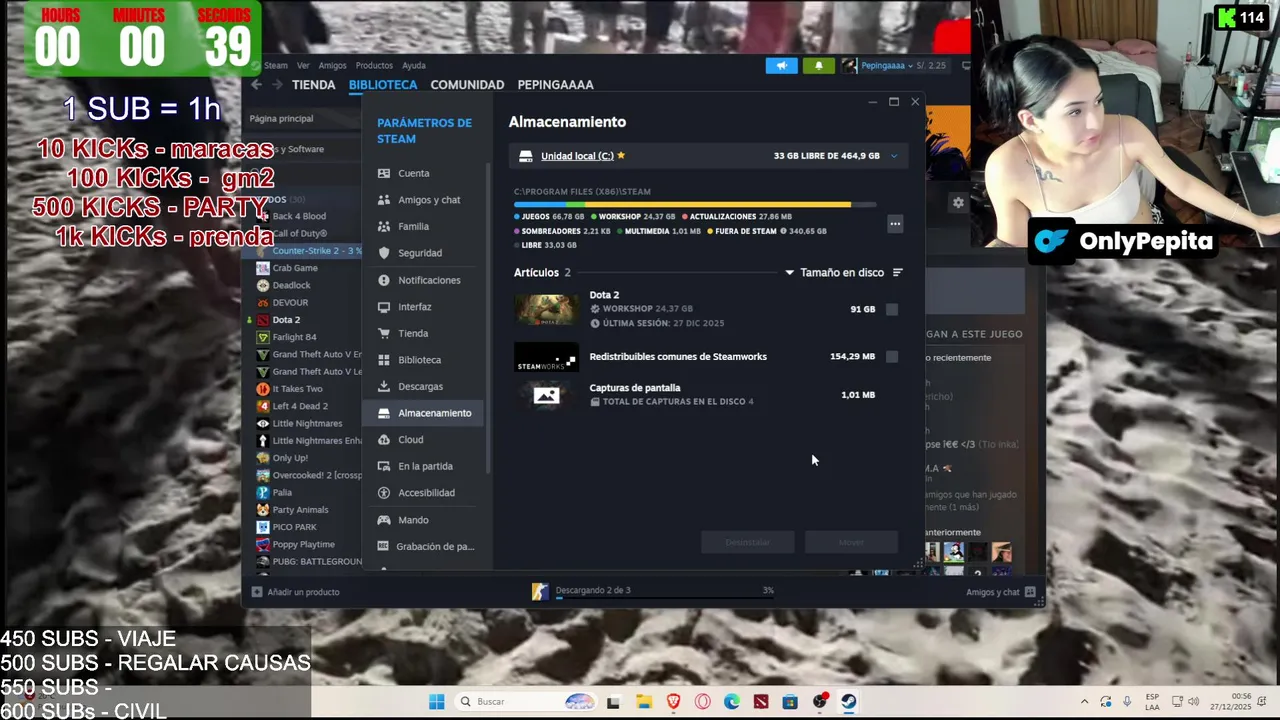Open Microsoft Edge from taskbar

point(732,702)
